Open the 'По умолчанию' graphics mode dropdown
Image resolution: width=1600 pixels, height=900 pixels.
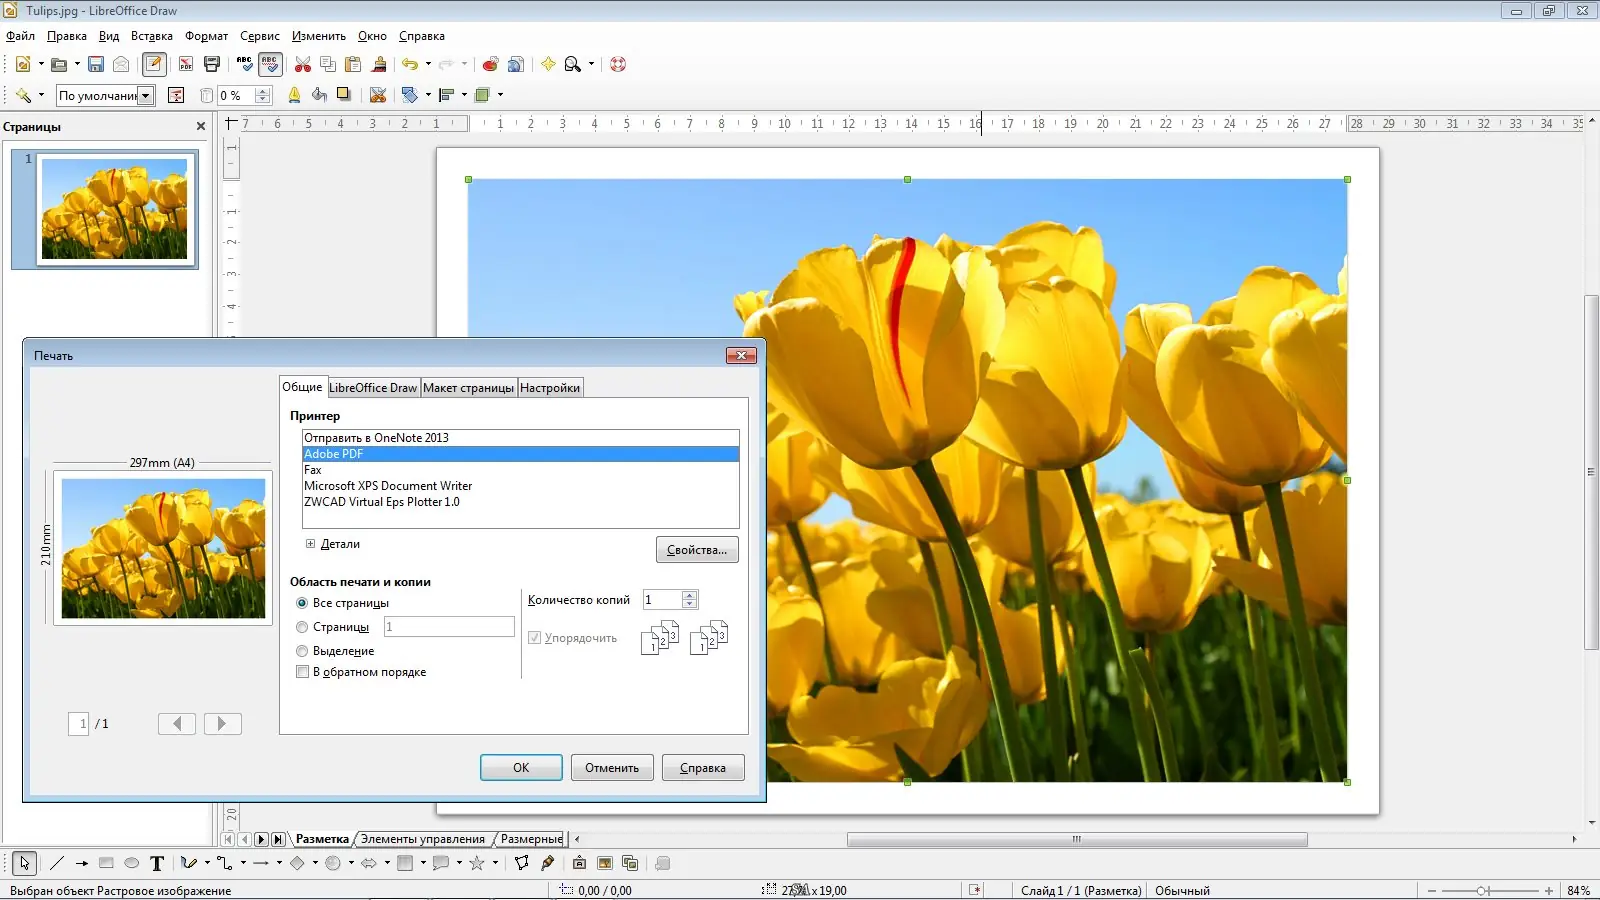click(x=146, y=96)
